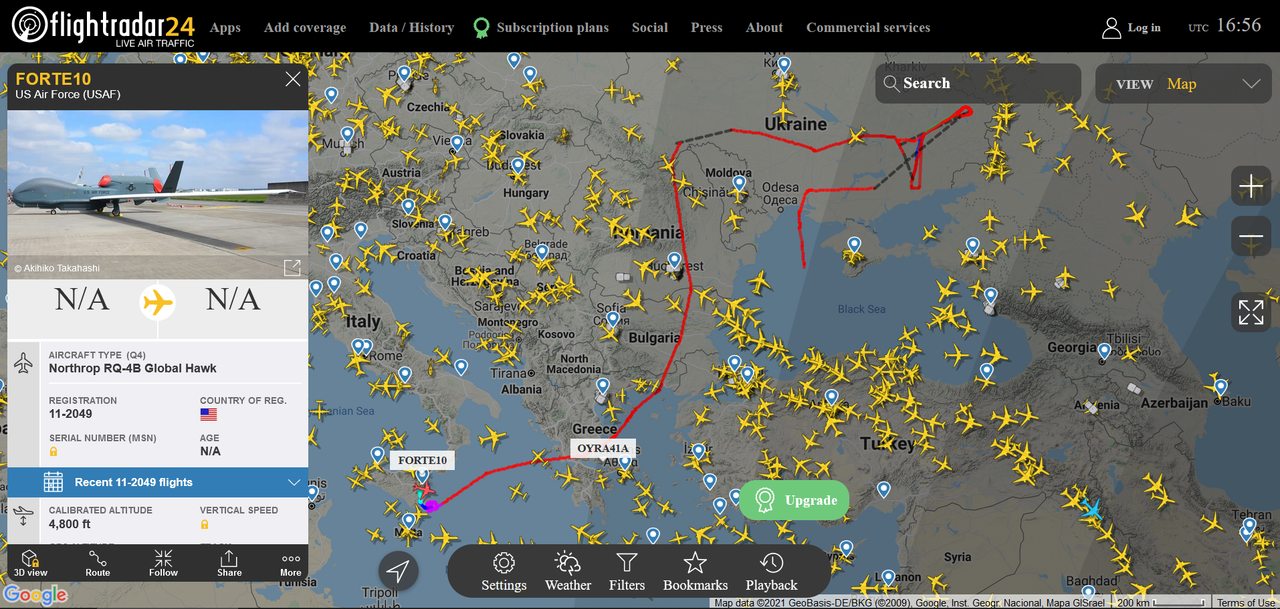Open the Subscription plans menu item

(x=541, y=27)
